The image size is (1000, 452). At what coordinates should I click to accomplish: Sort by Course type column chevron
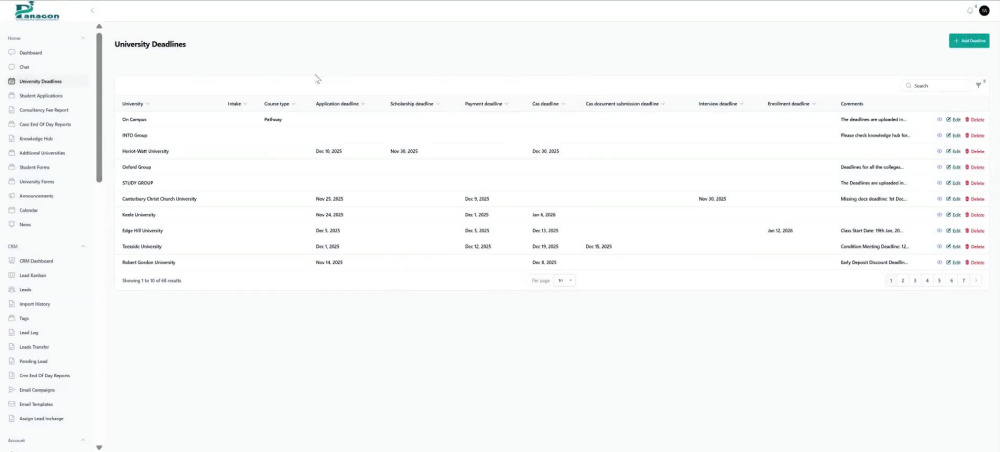294,104
